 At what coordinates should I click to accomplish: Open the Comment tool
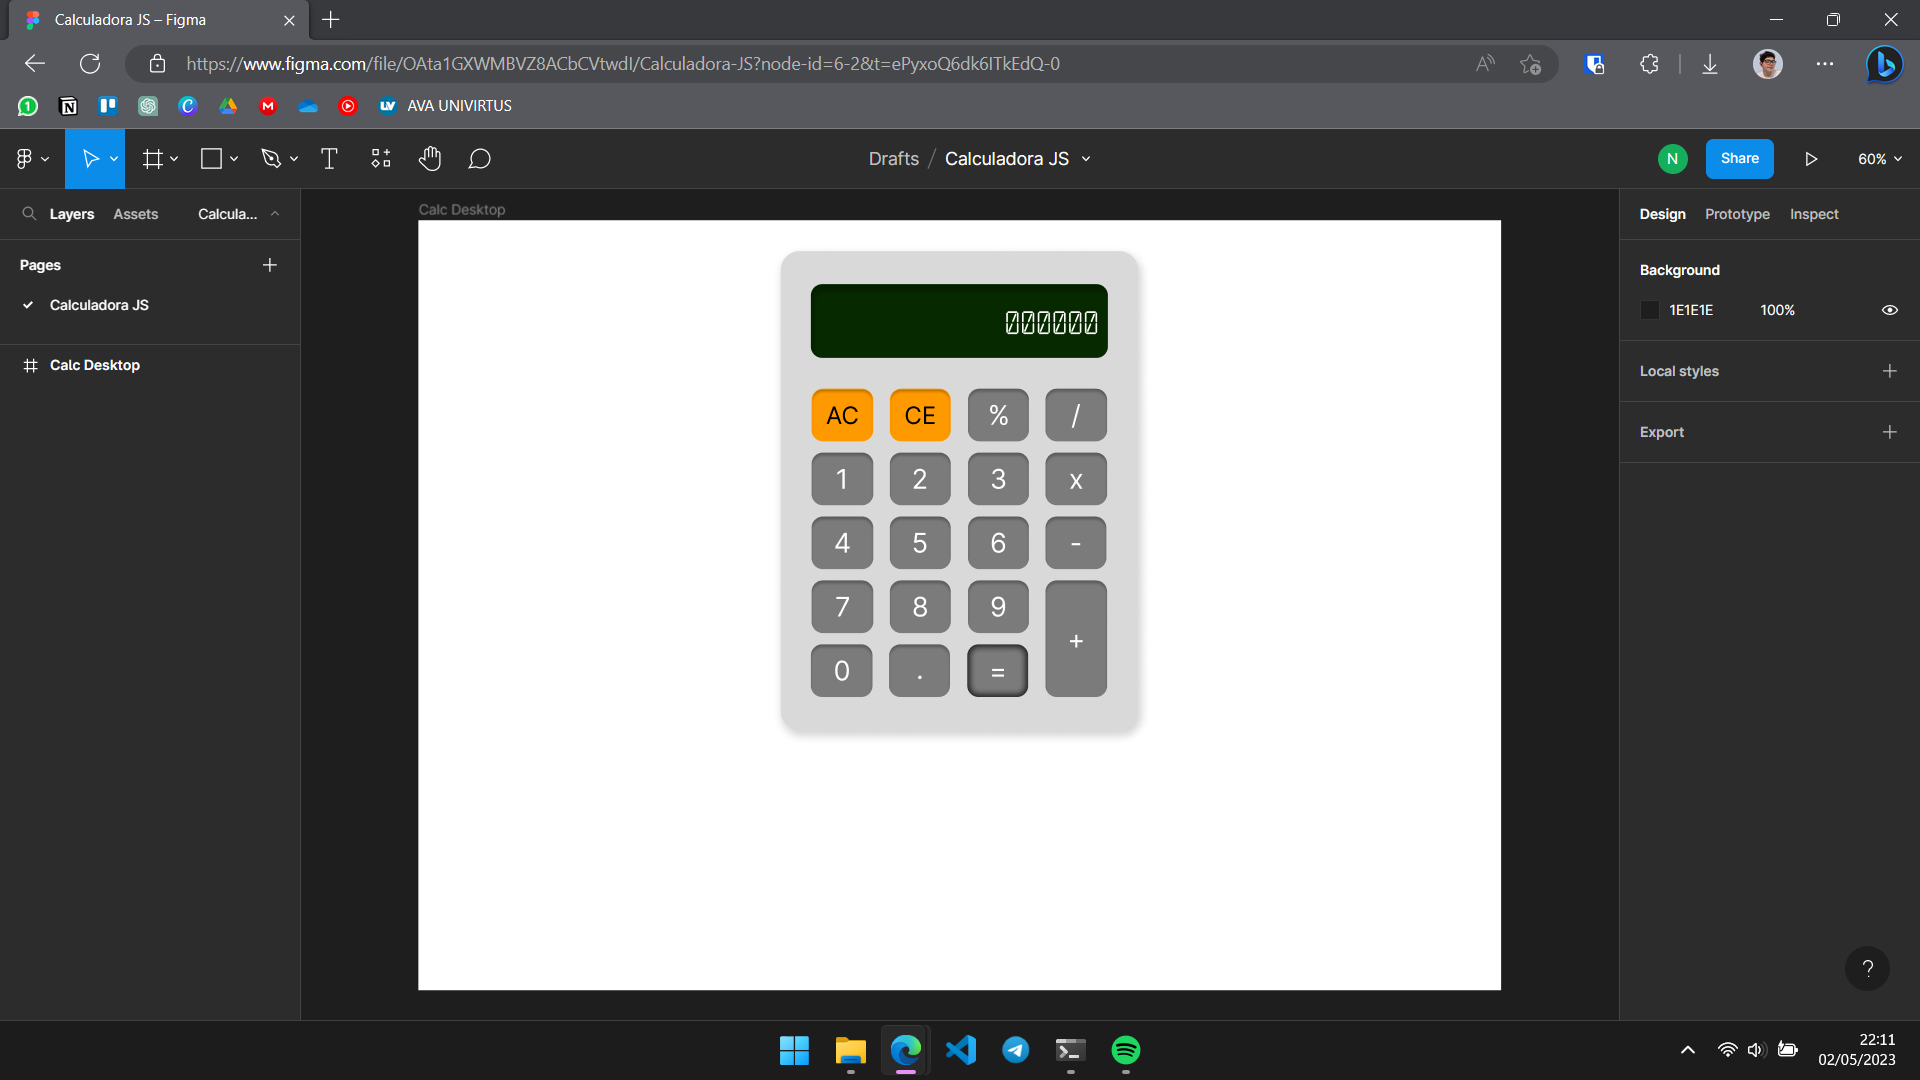(x=480, y=158)
